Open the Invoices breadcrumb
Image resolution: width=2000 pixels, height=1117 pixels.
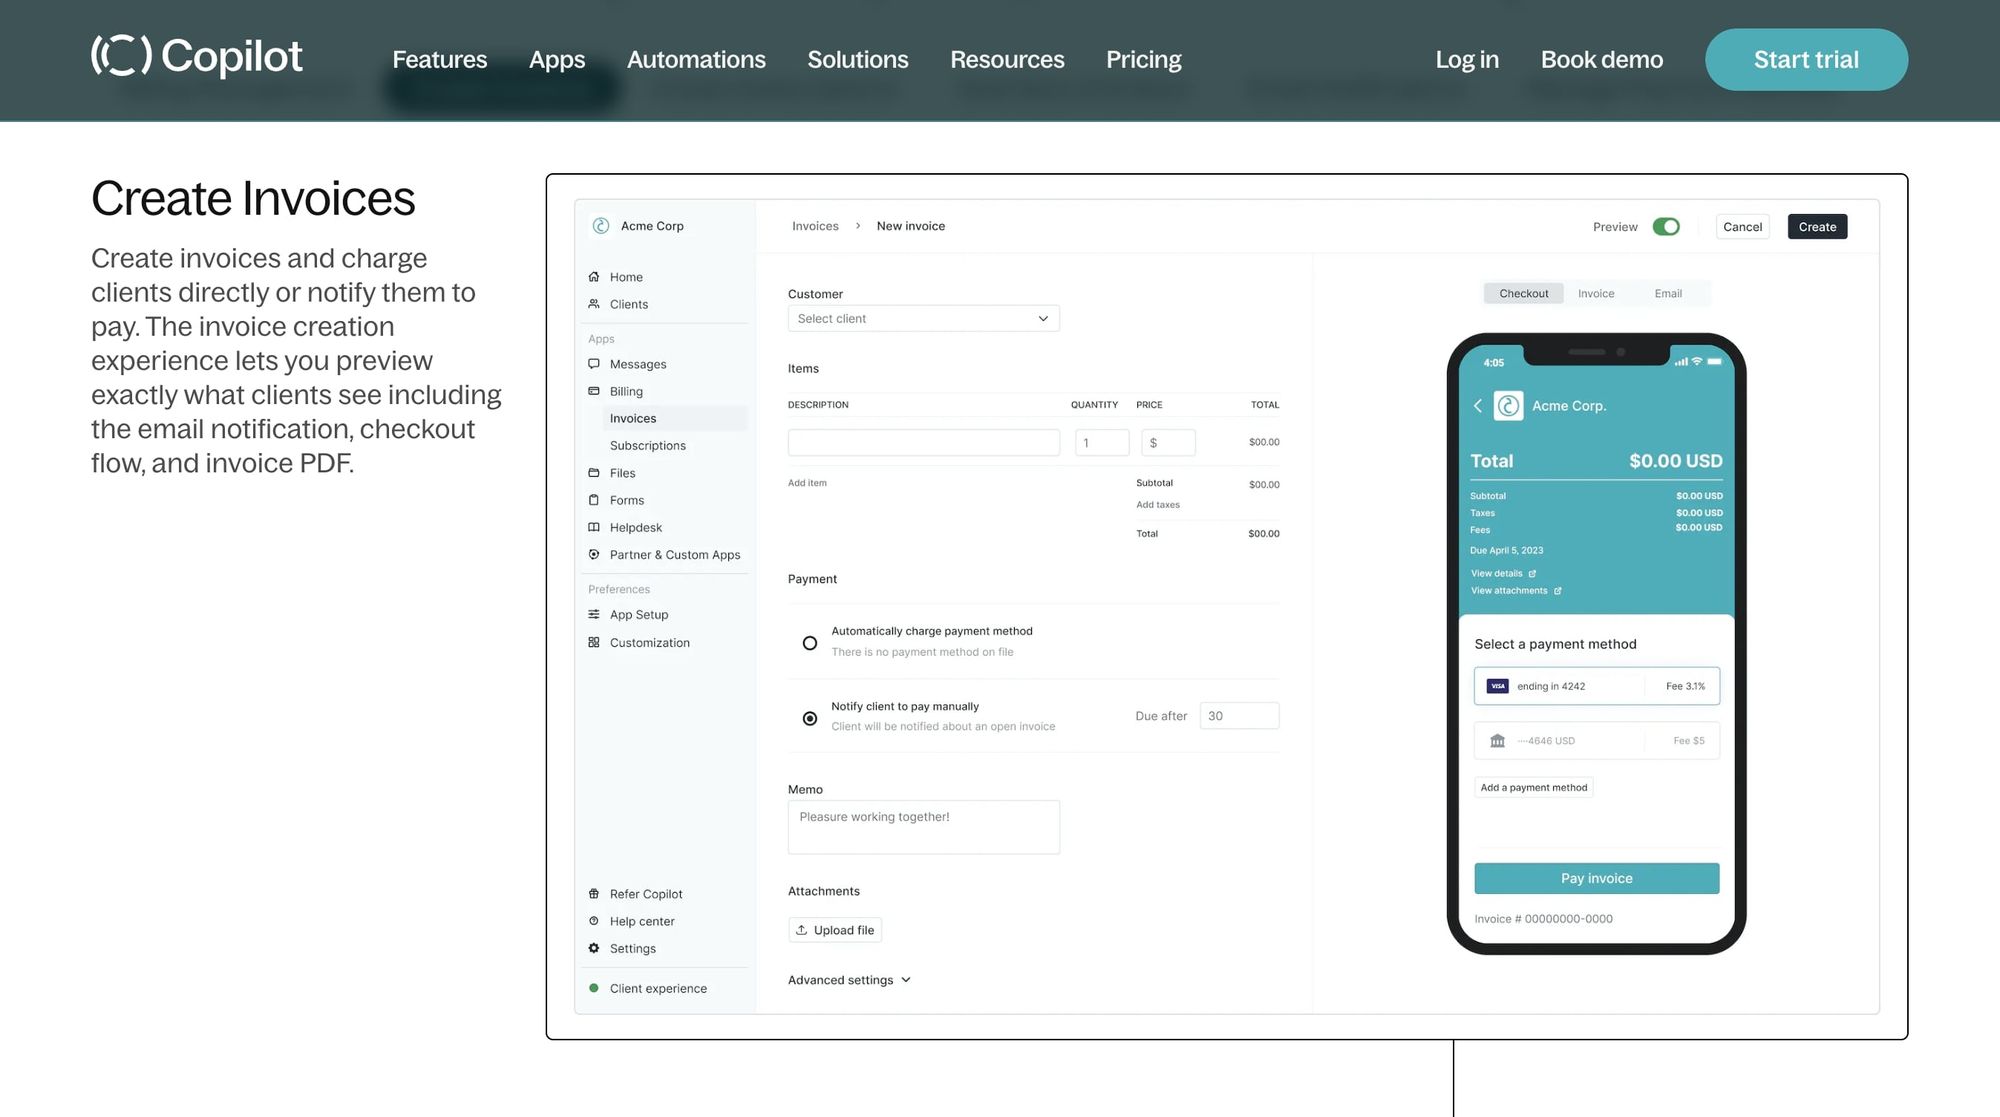[x=815, y=226]
